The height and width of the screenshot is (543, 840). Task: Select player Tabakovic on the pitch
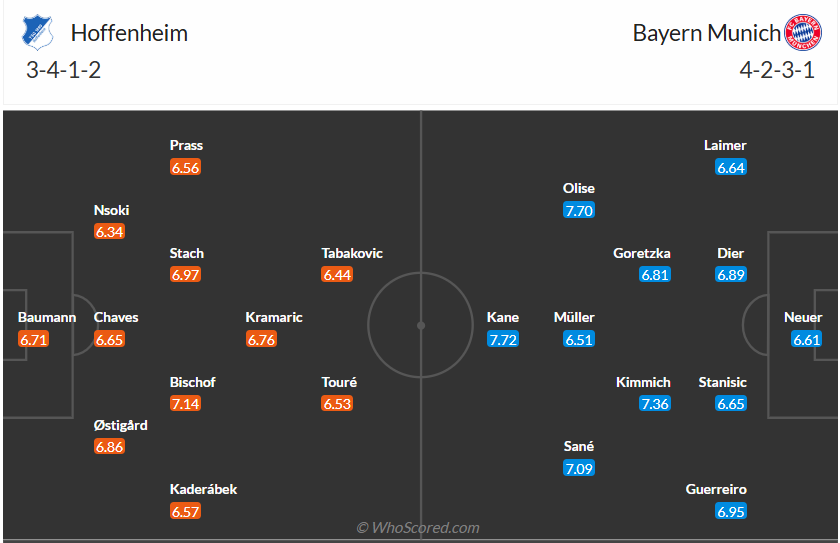coord(352,253)
